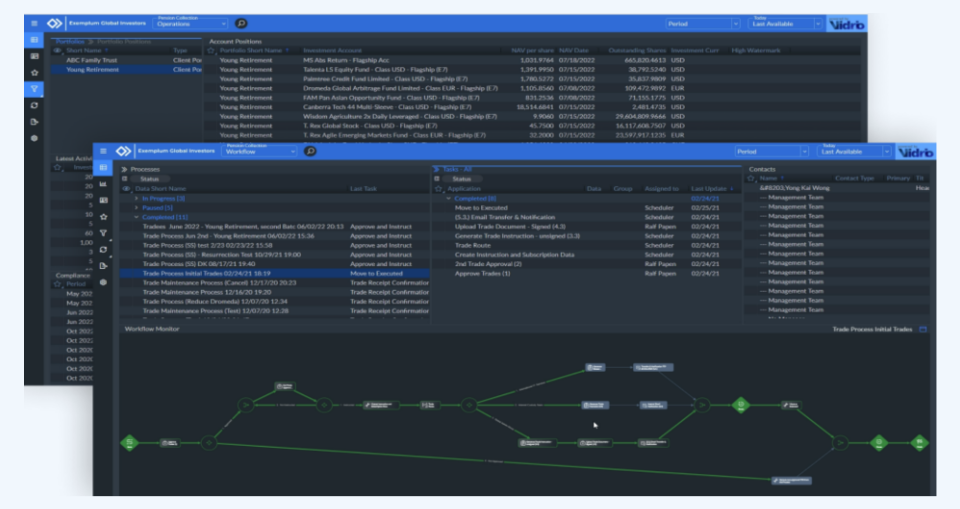Open the hamburger menu in Workflow window

103,151
